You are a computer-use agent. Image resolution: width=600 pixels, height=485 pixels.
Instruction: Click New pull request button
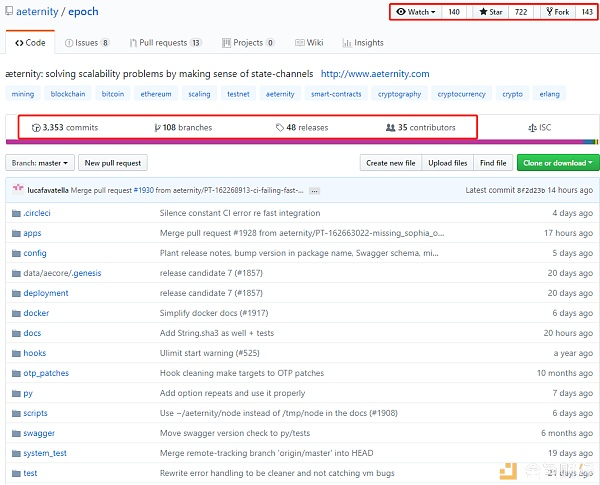[113, 163]
